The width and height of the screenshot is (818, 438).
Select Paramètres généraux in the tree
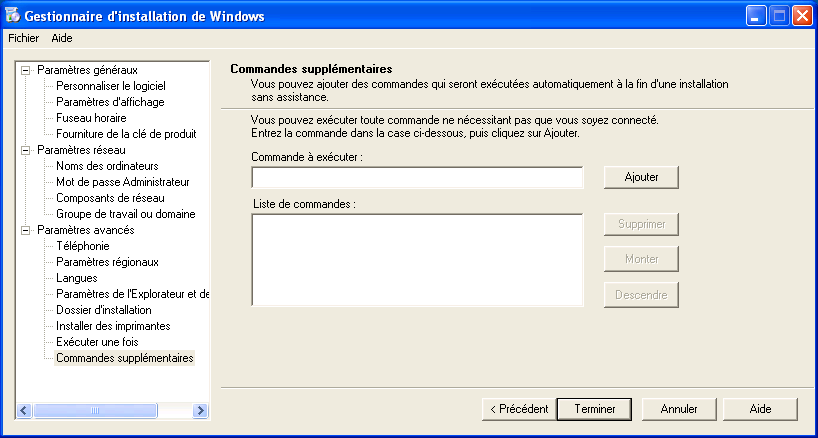(87, 70)
